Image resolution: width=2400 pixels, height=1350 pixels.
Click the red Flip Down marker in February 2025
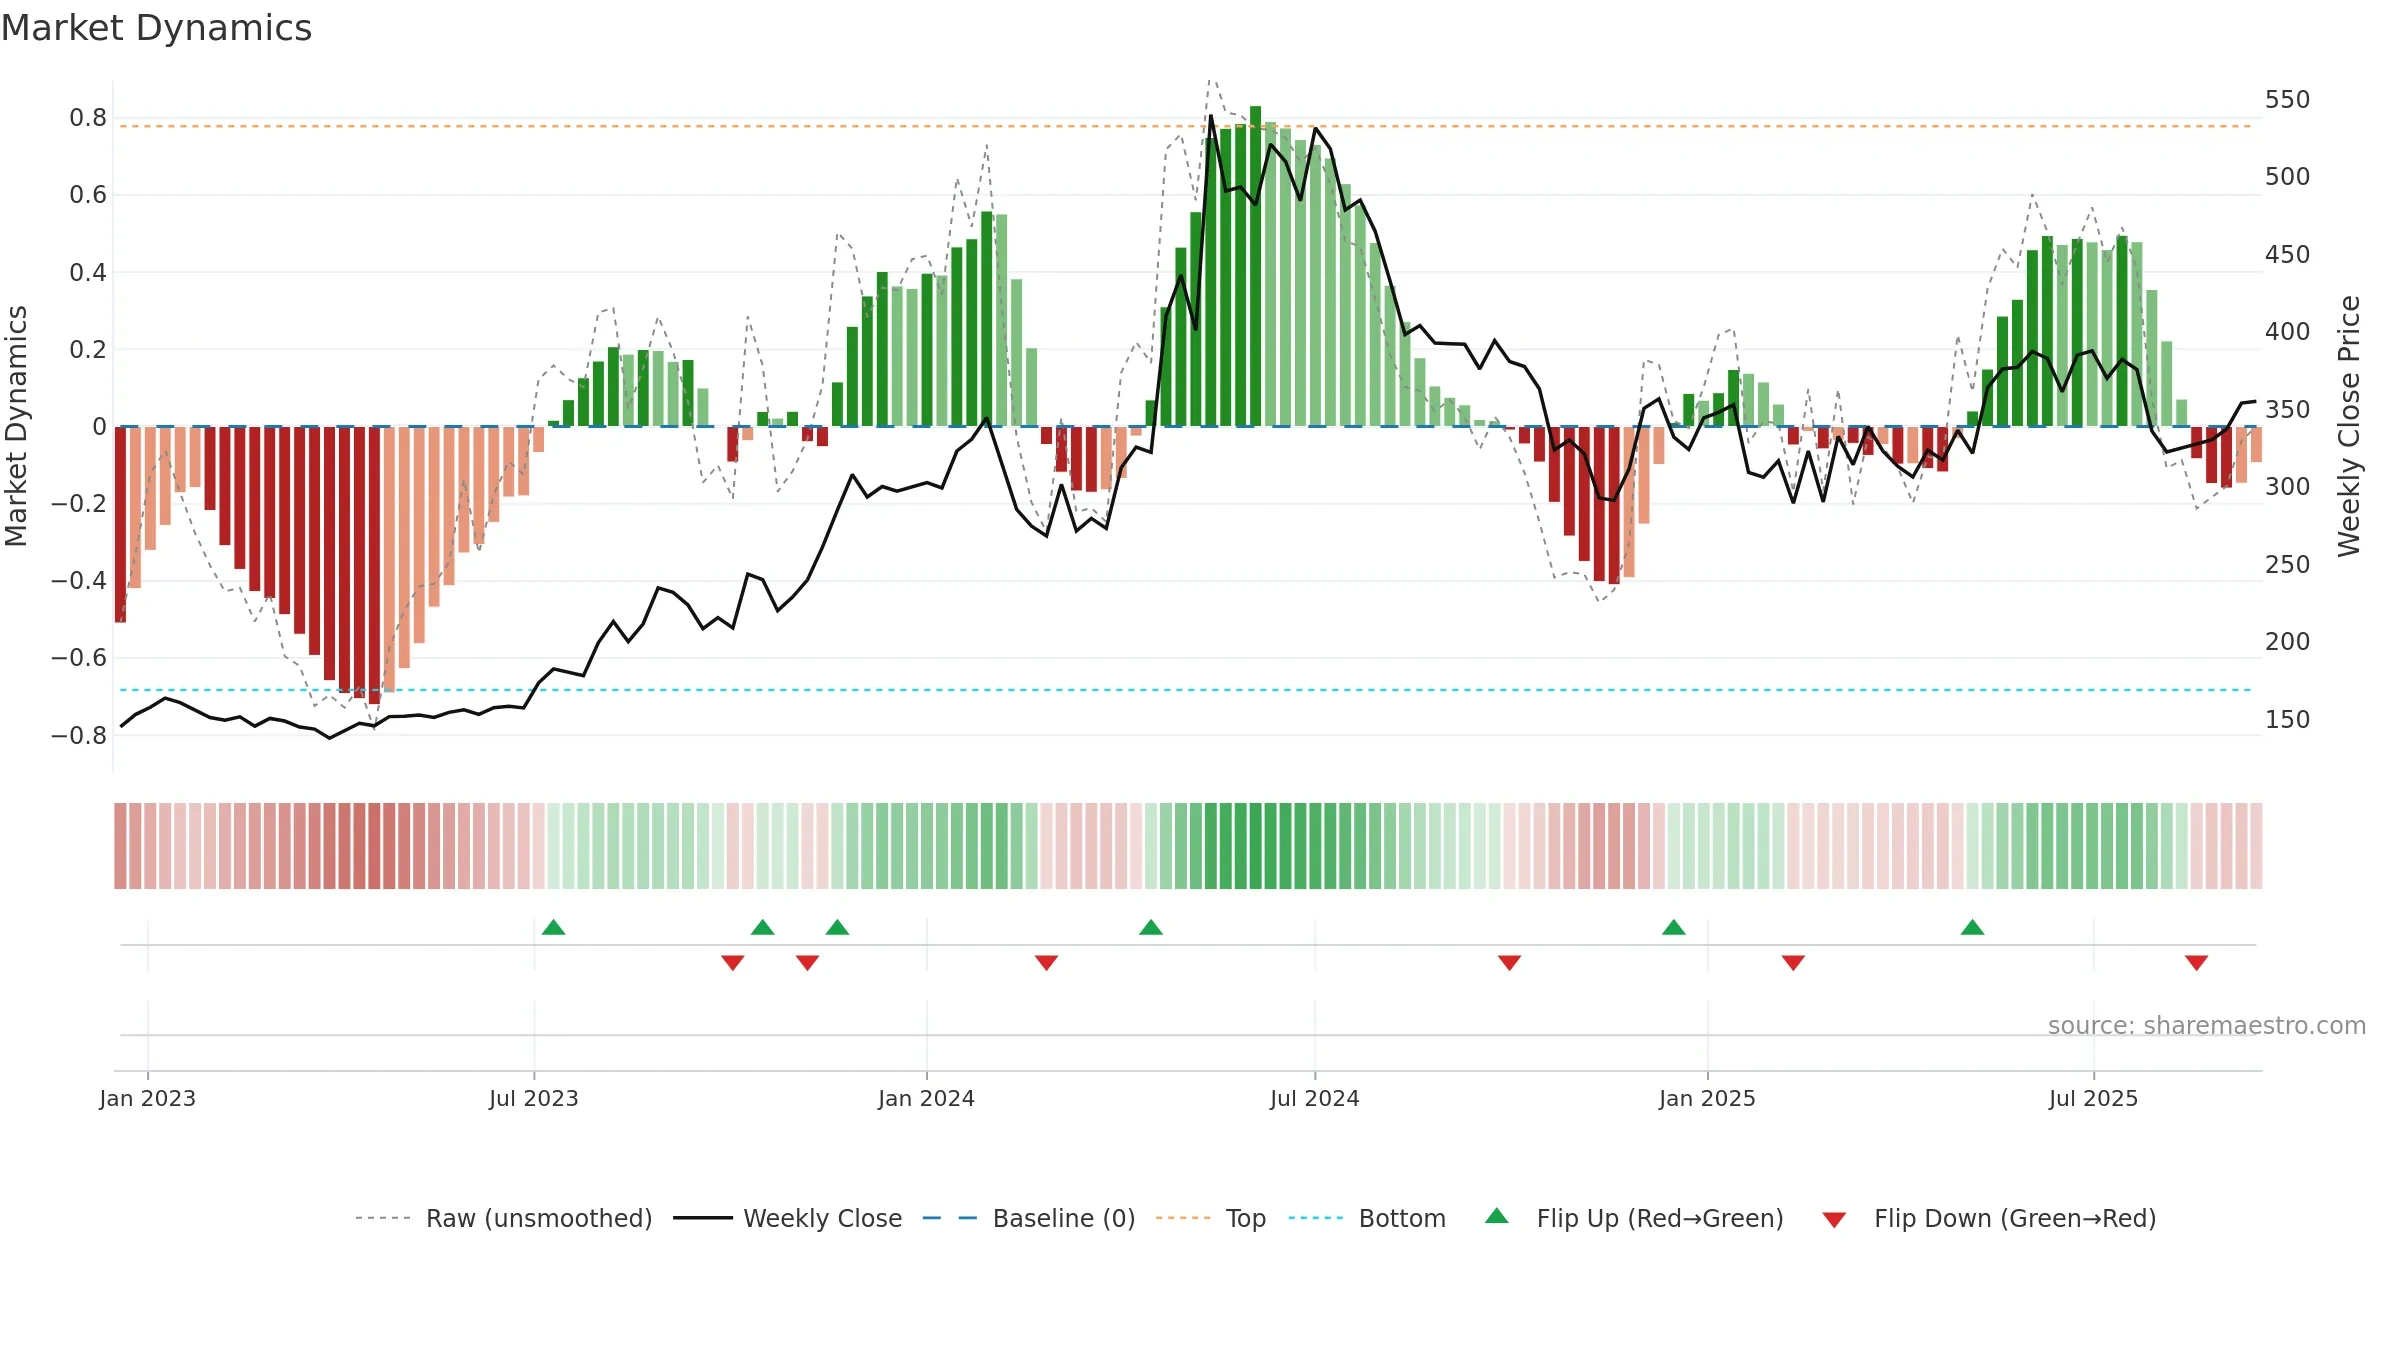(x=1793, y=962)
